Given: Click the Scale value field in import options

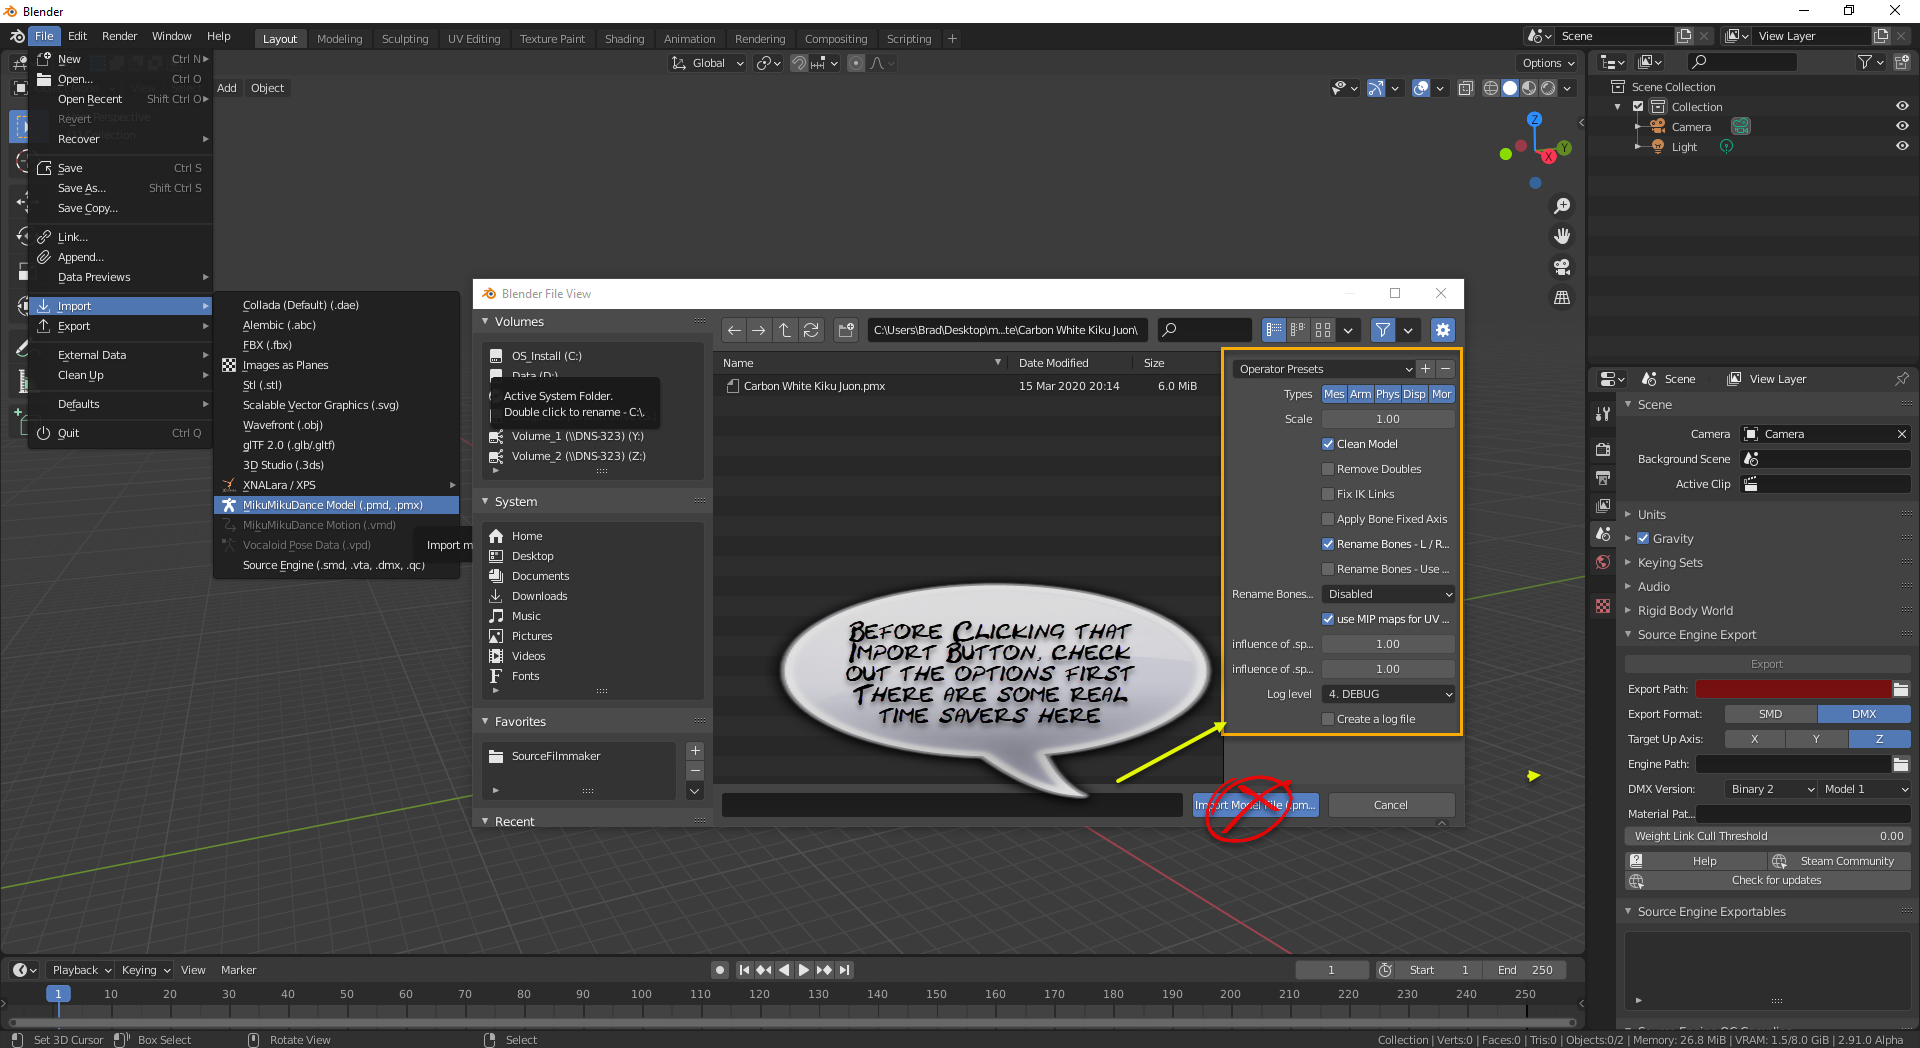Looking at the screenshot, I should 1388,419.
